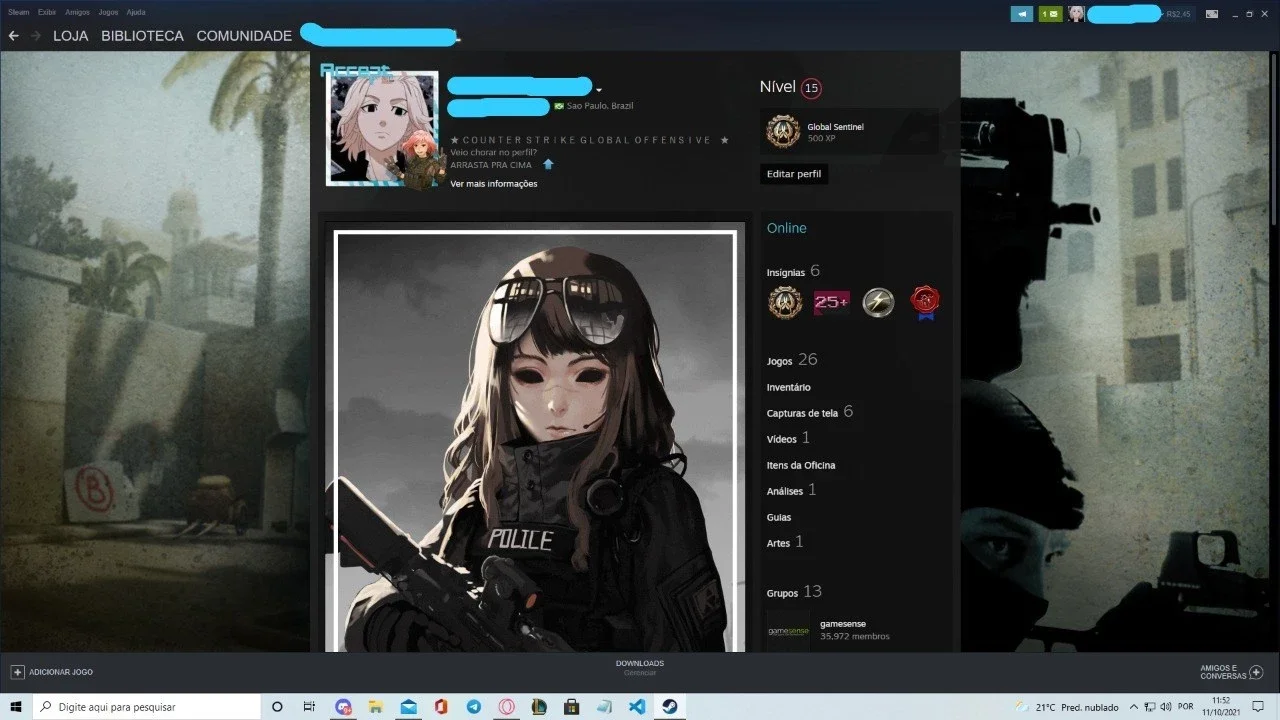Click the page scrollbar on right edge
Viewport: 1280px width, 720px height.
coord(1275,140)
